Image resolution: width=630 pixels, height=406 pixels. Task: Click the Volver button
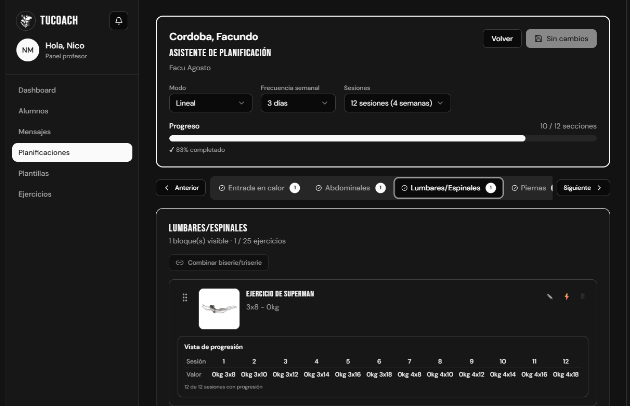click(502, 39)
